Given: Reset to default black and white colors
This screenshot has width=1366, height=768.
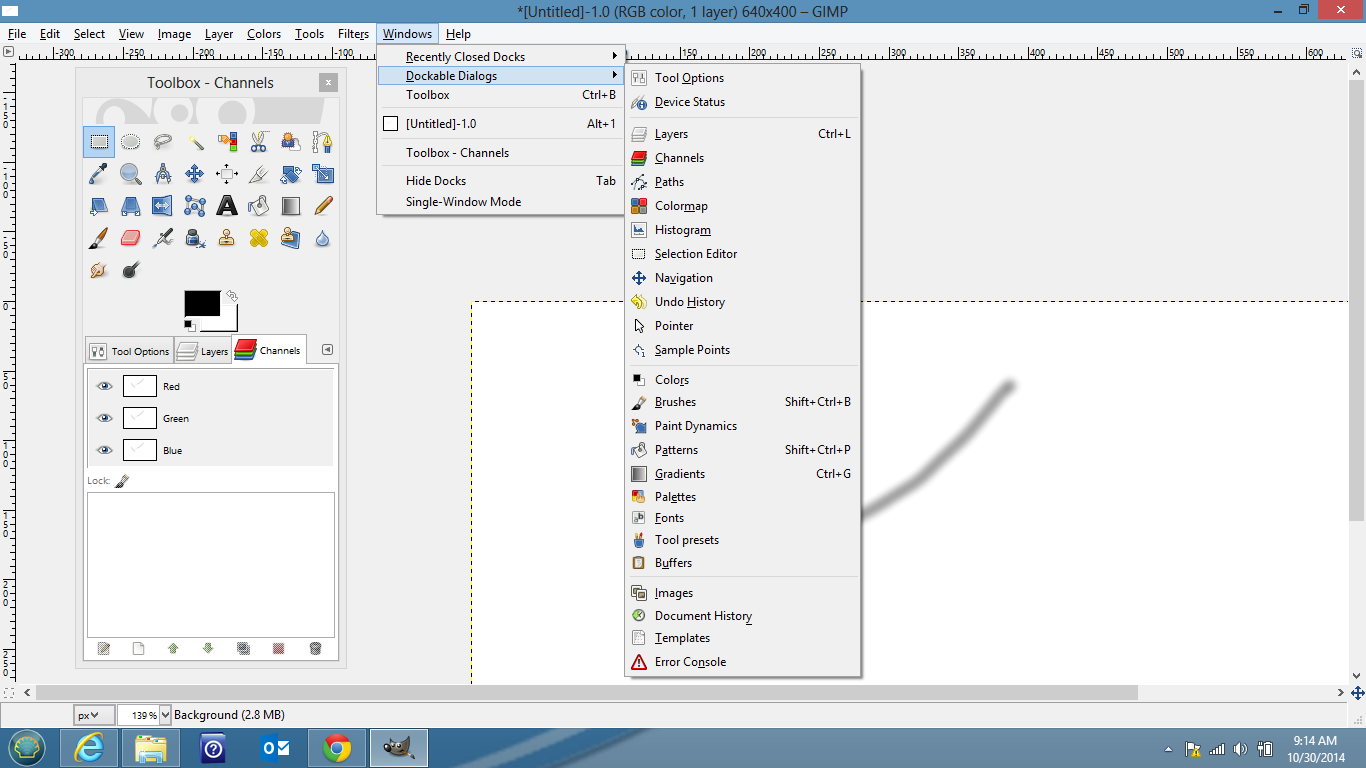Looking at the screenshot, I should (190, 325).
